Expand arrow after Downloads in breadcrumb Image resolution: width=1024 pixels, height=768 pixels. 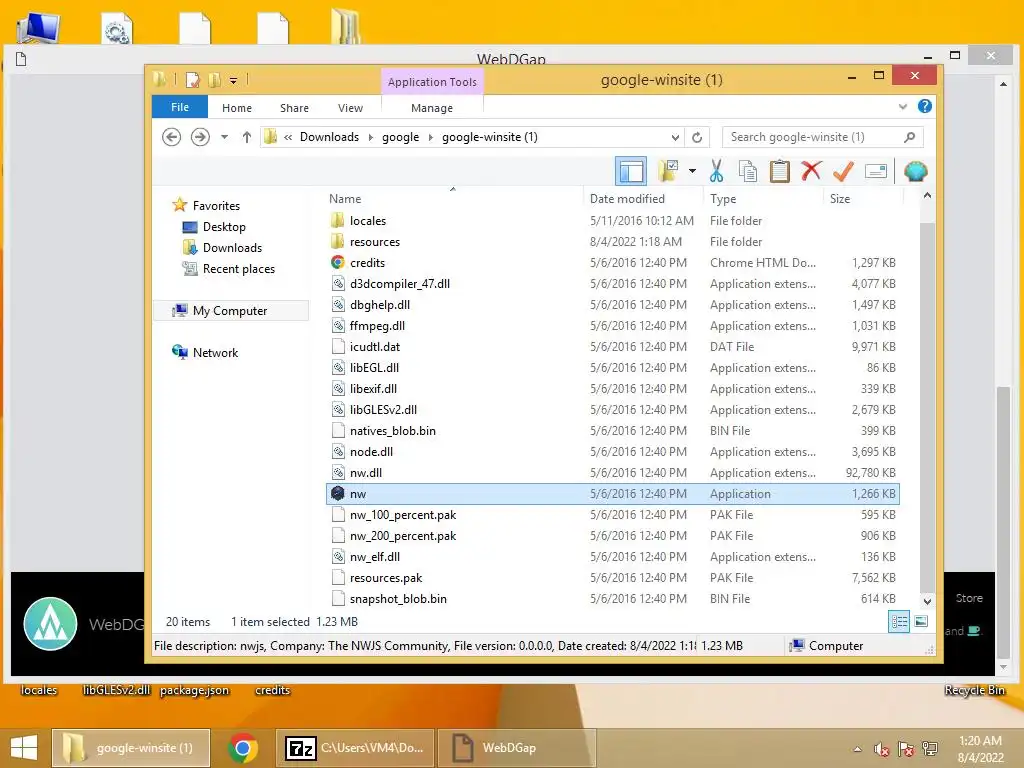pos(370,137)
